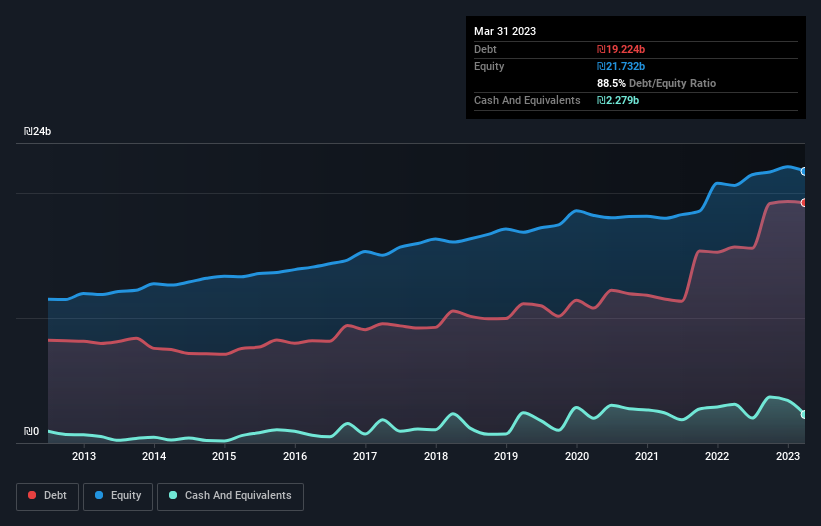Click the 2018 x-axis label

(436, 456)
